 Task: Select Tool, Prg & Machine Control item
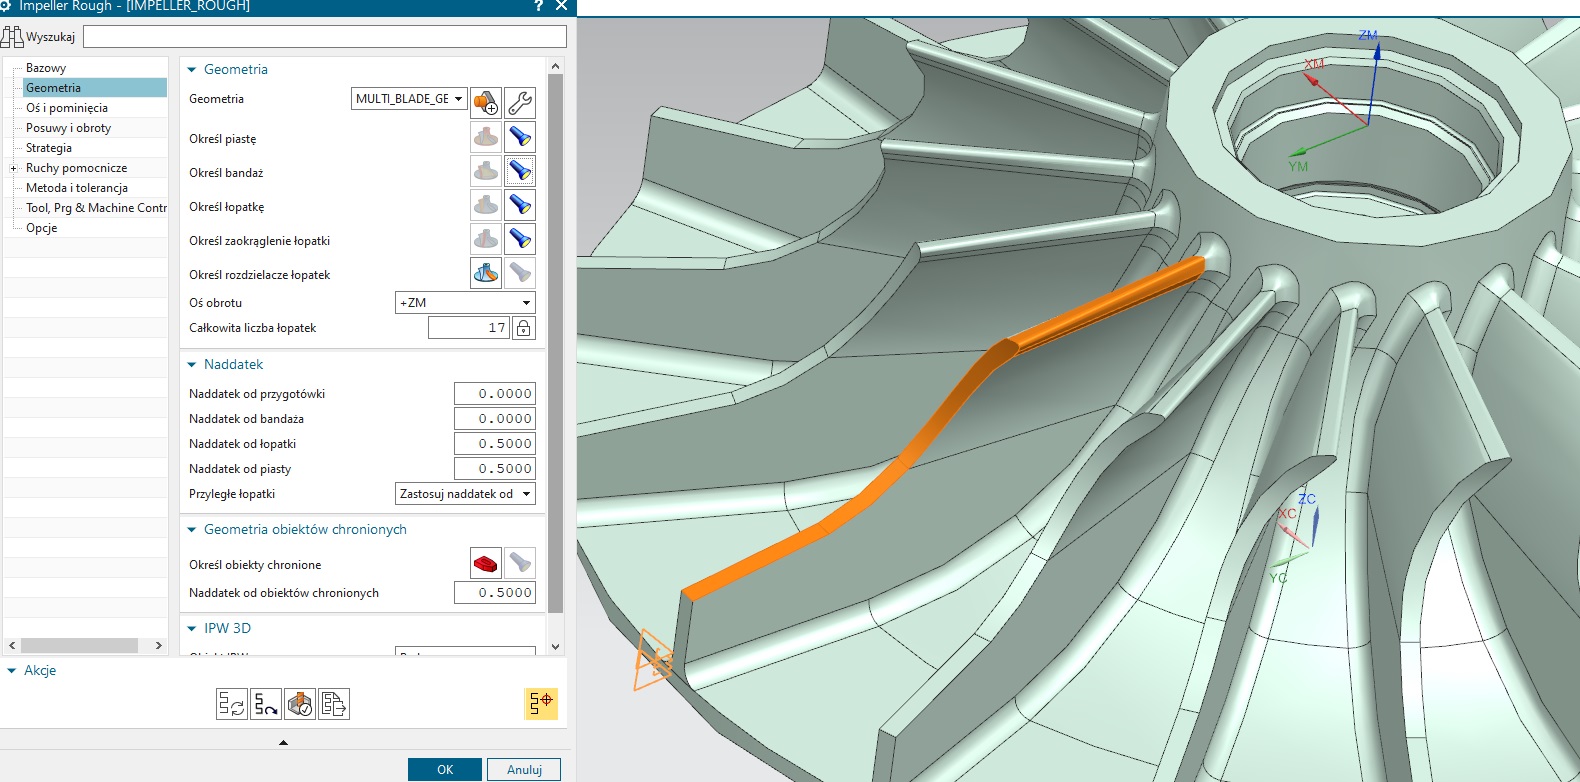(x=96, y=208)
